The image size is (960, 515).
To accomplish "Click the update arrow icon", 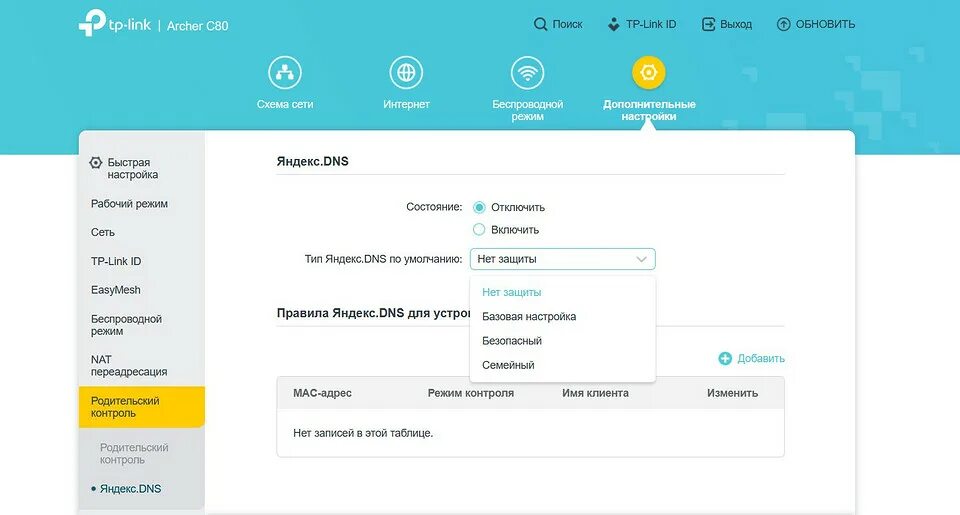I will 784,24.
